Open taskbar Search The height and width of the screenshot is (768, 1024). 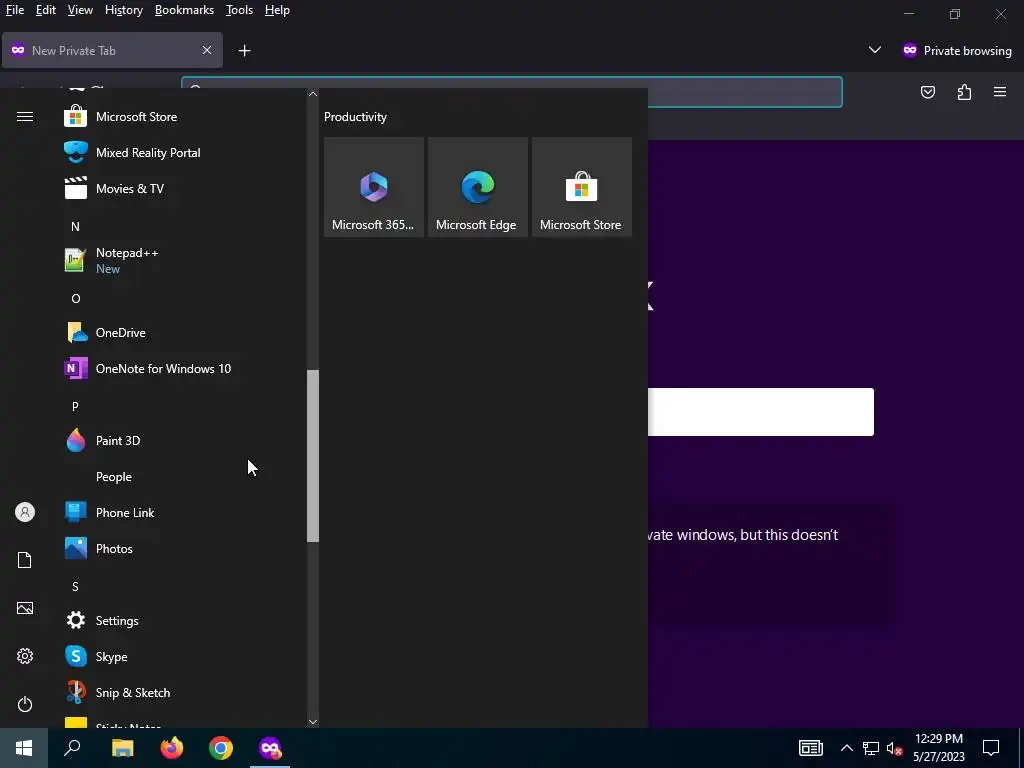[x=72, y=748]
